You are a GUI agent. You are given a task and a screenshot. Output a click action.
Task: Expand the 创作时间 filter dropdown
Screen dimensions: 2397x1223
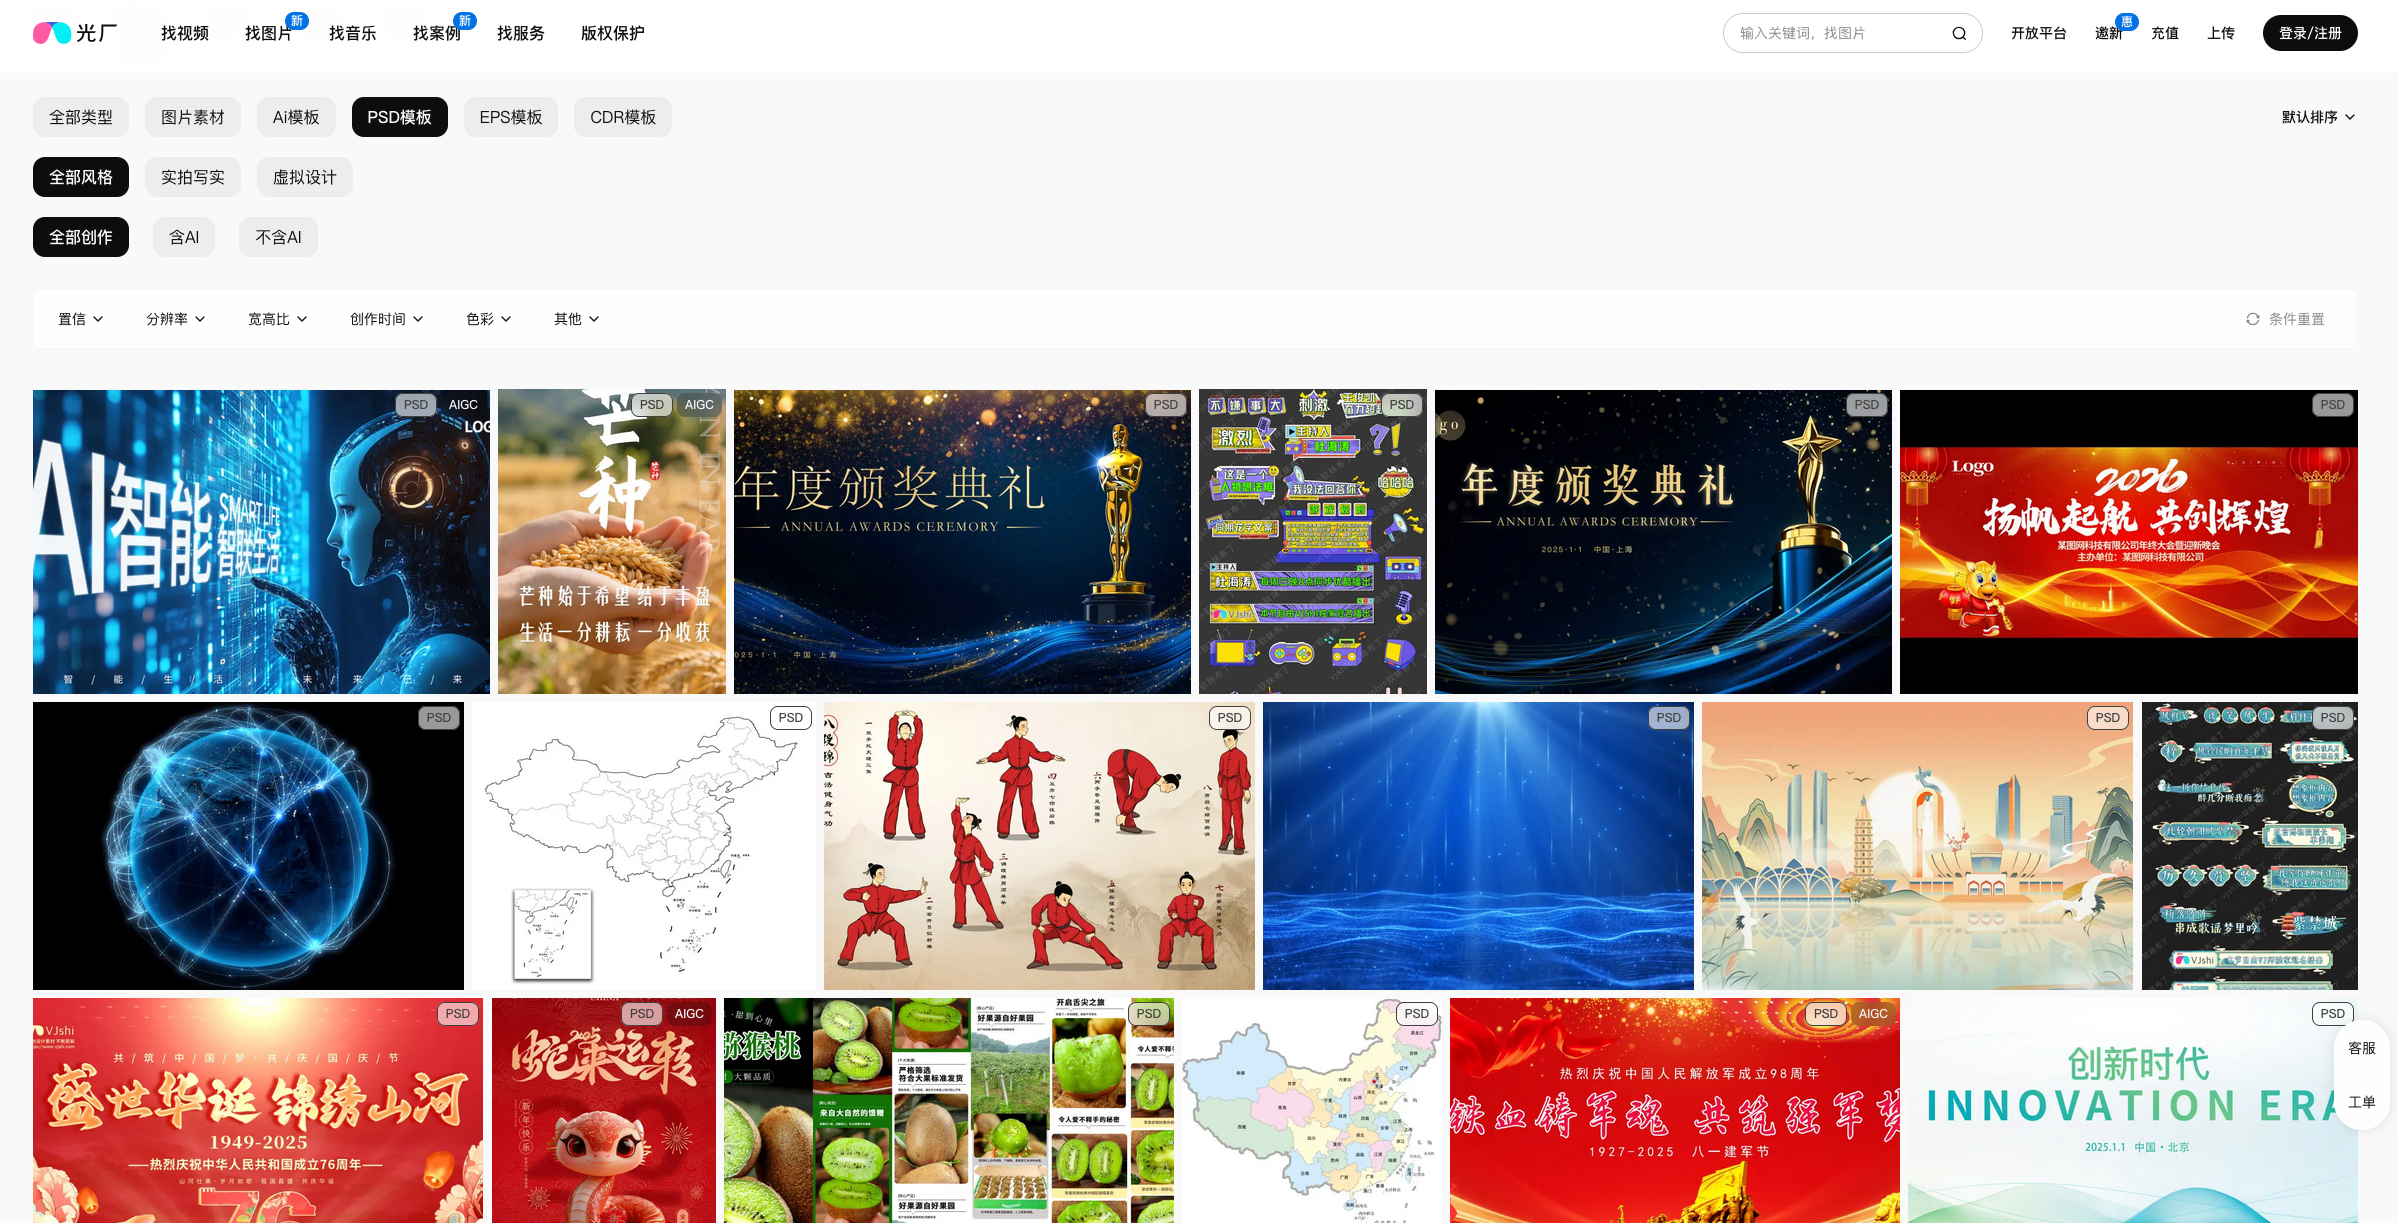tap(386, 319)
